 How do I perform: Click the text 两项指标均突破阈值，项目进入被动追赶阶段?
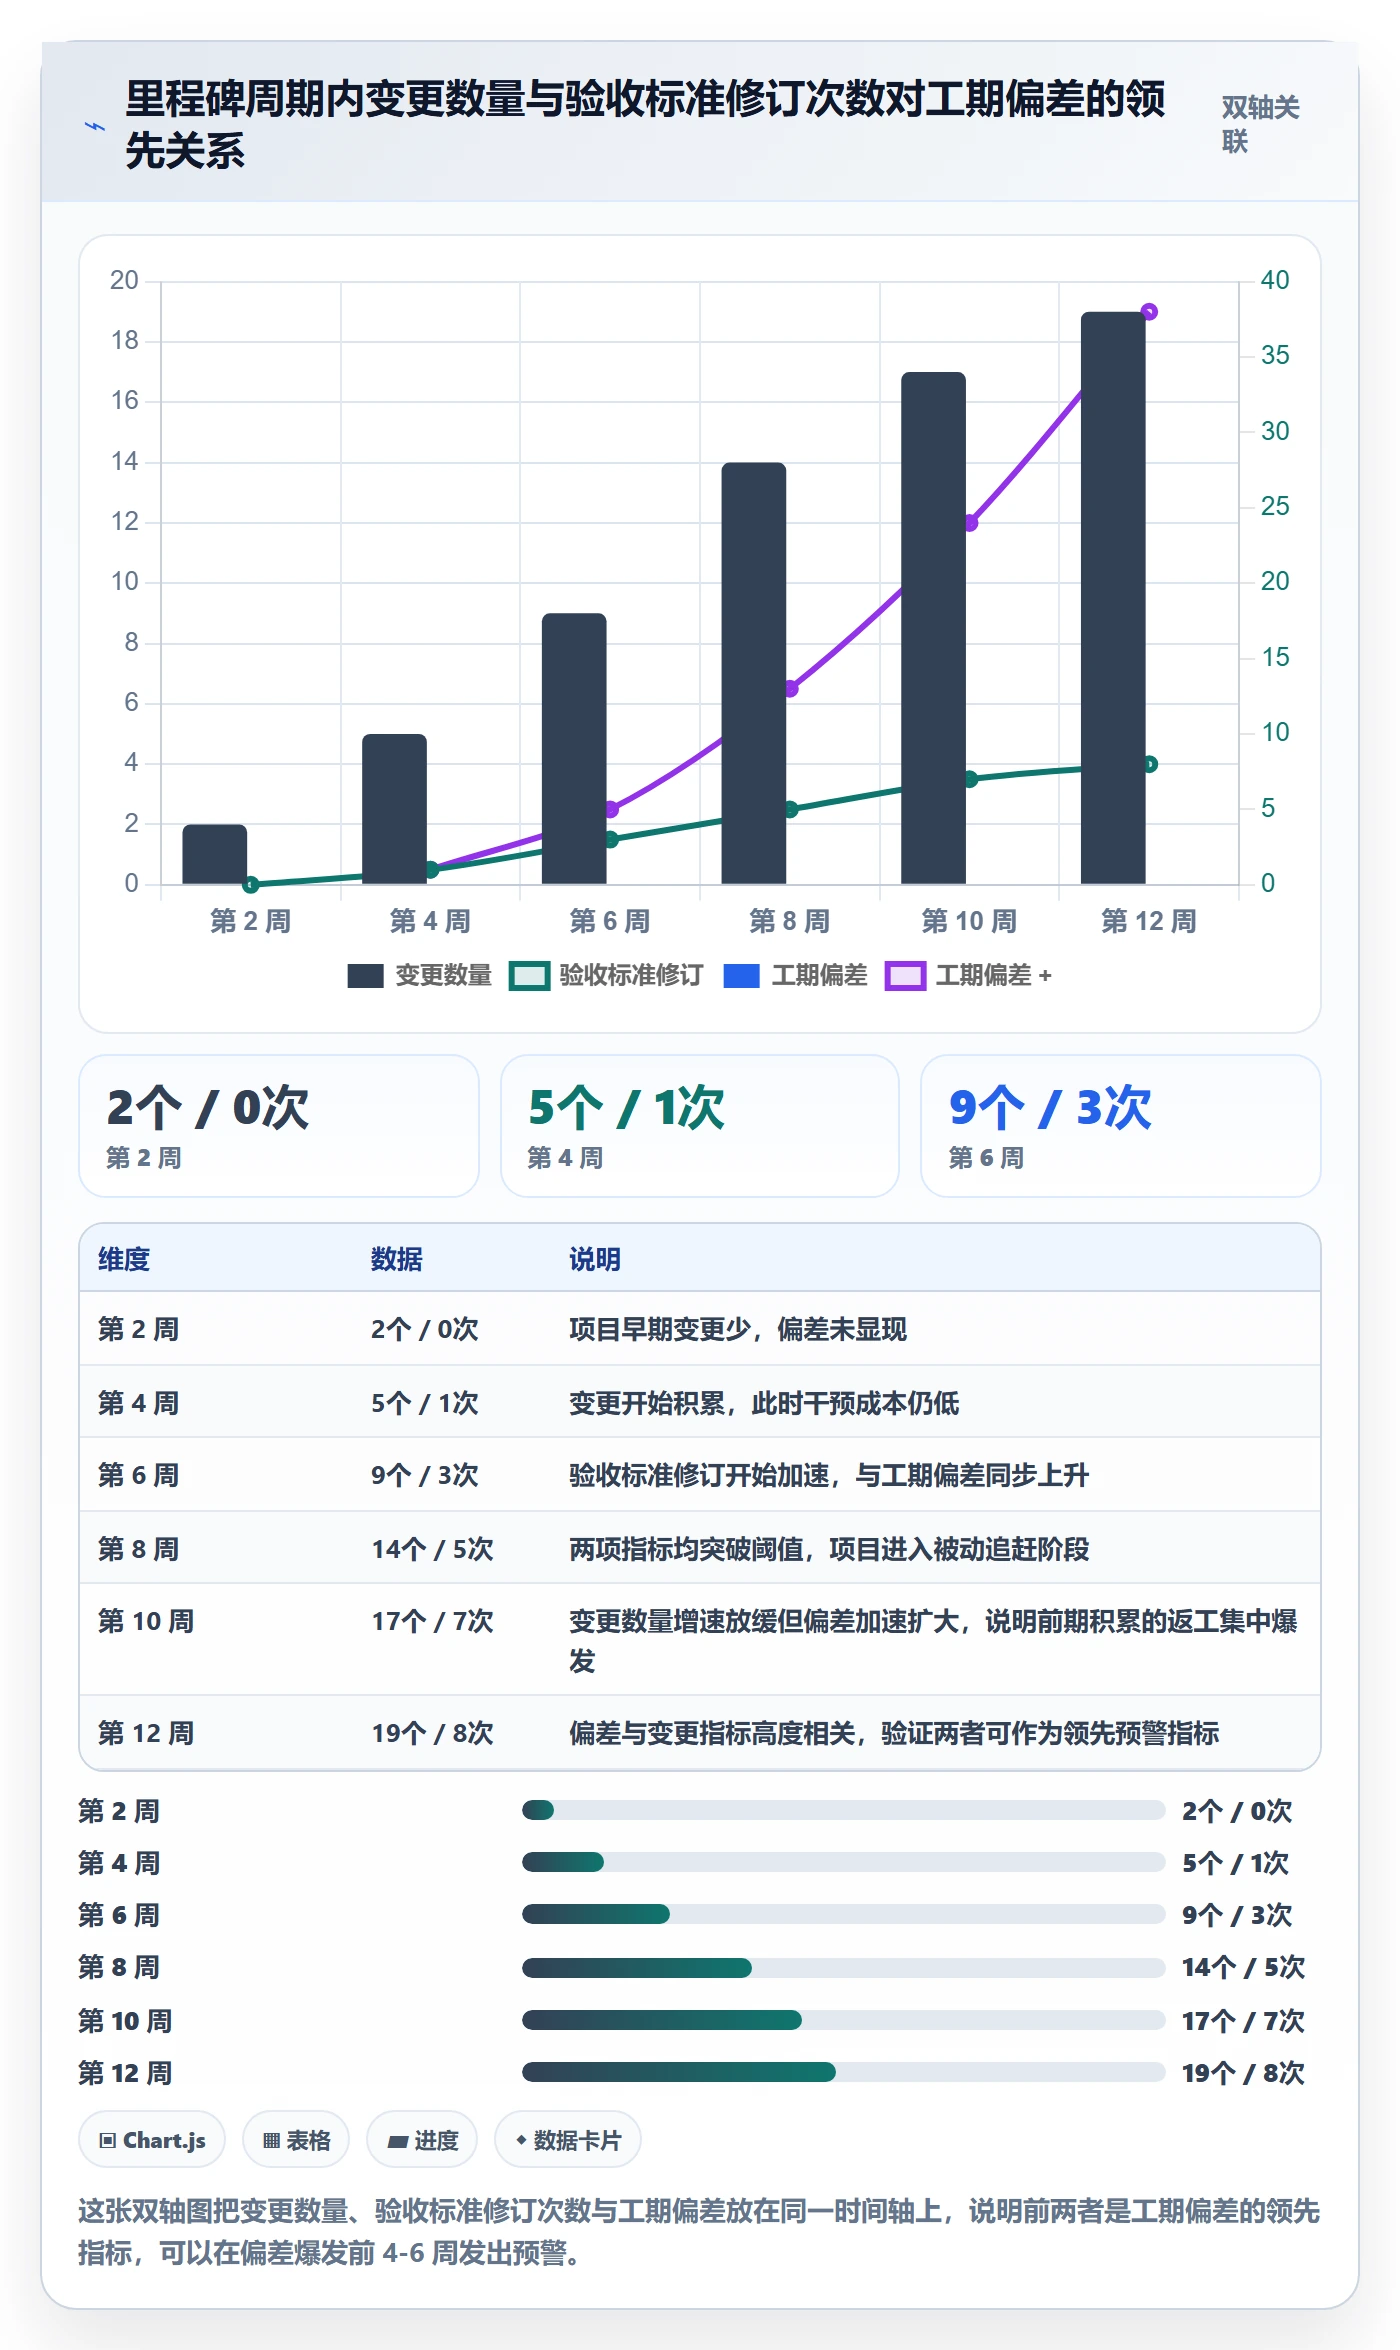point(829,1549)
